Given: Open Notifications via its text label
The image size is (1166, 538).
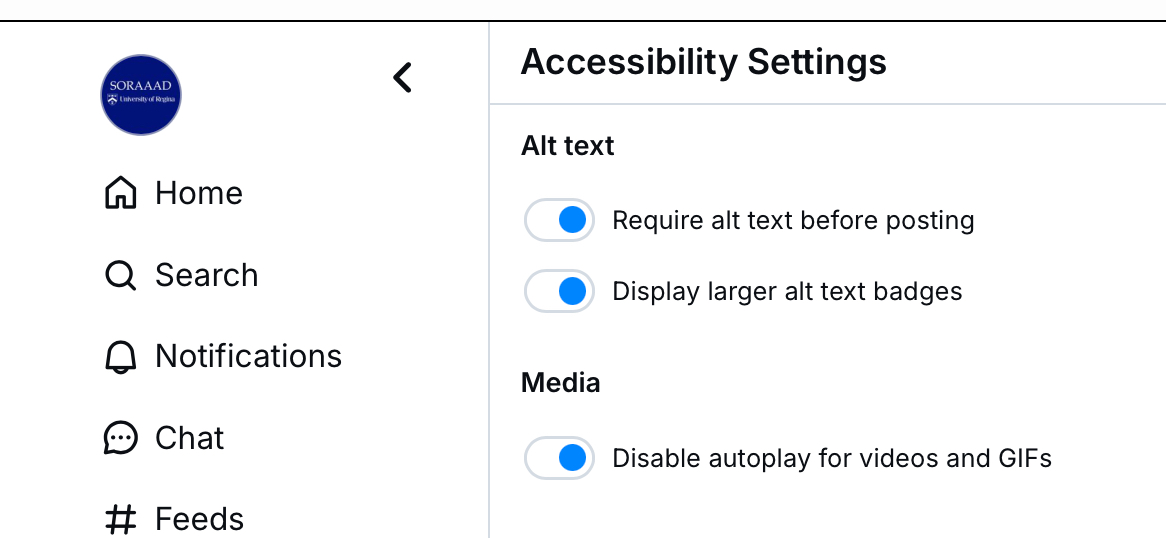Looking at the screenshot, I should [248, 357].
